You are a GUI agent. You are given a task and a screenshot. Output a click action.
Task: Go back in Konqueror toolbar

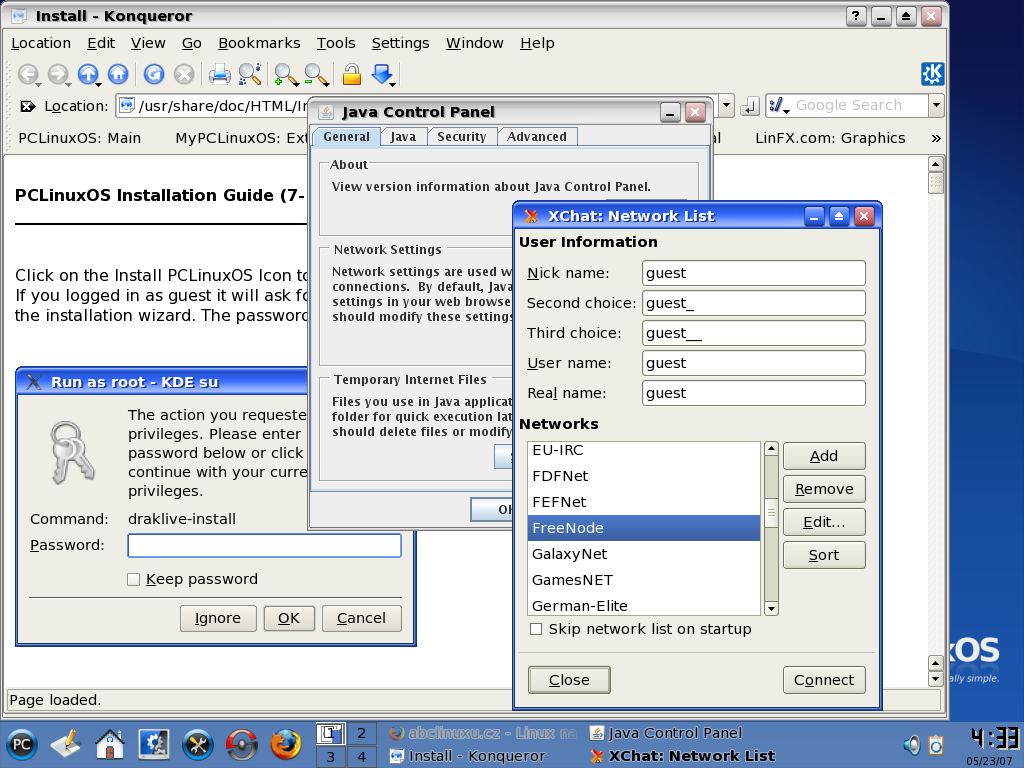point(27,74)
